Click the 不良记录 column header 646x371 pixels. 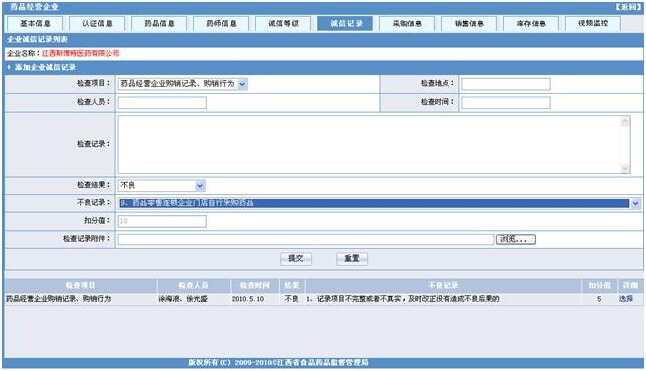coord(443,285)
